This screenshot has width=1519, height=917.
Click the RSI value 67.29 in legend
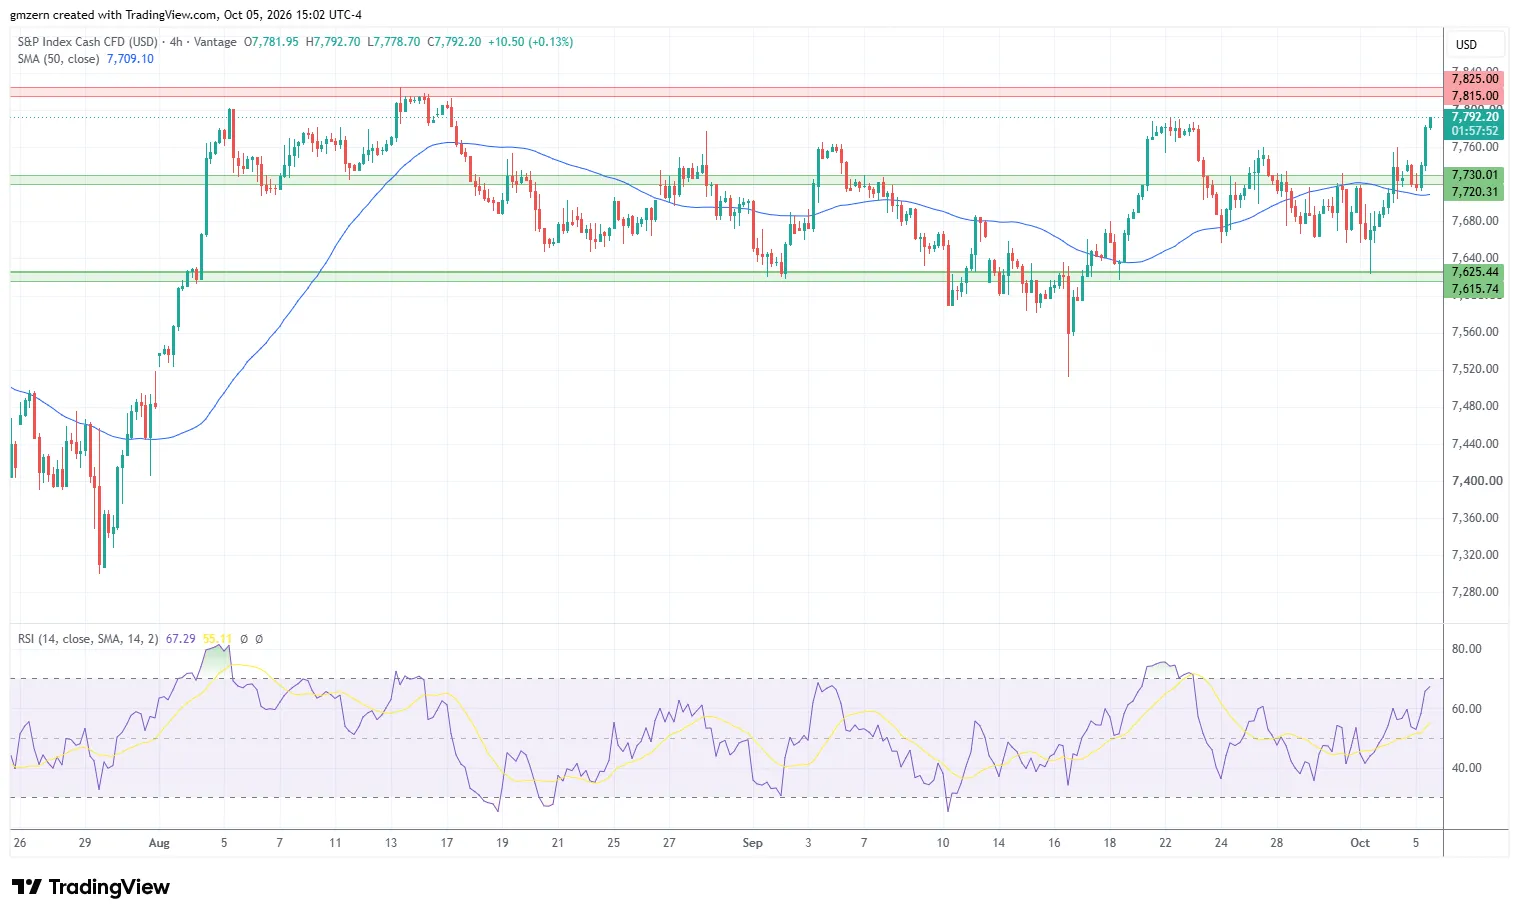pyautogui.click(x=180, y=639)
